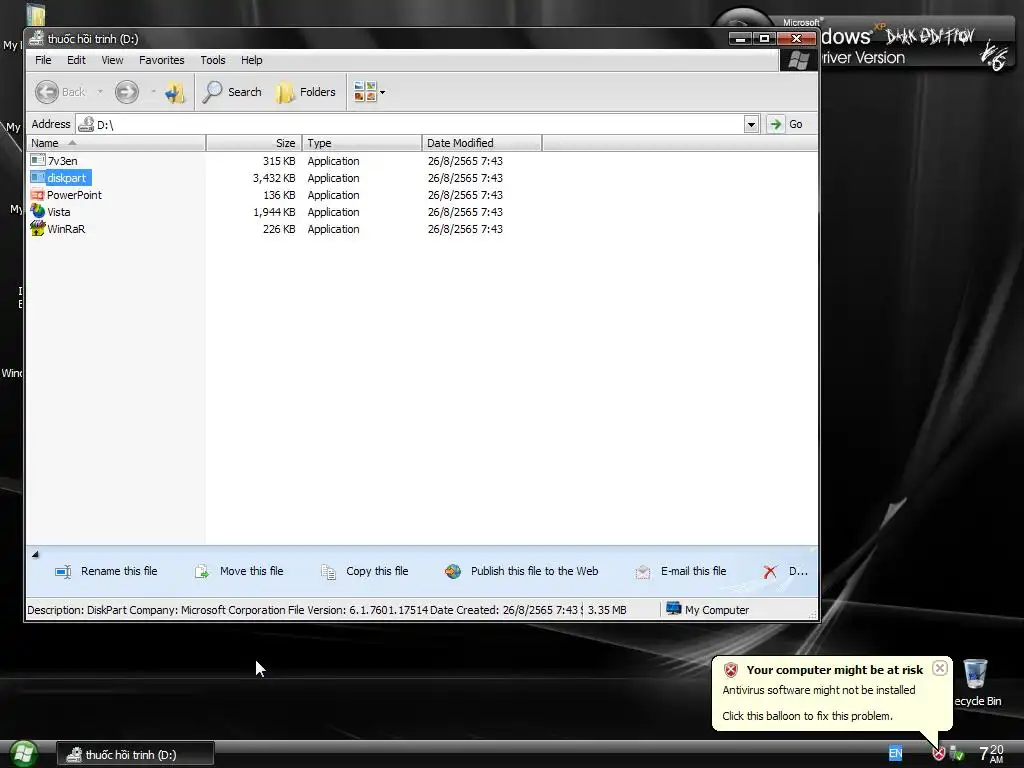Click the red X delete task icon

click(770, 572)
